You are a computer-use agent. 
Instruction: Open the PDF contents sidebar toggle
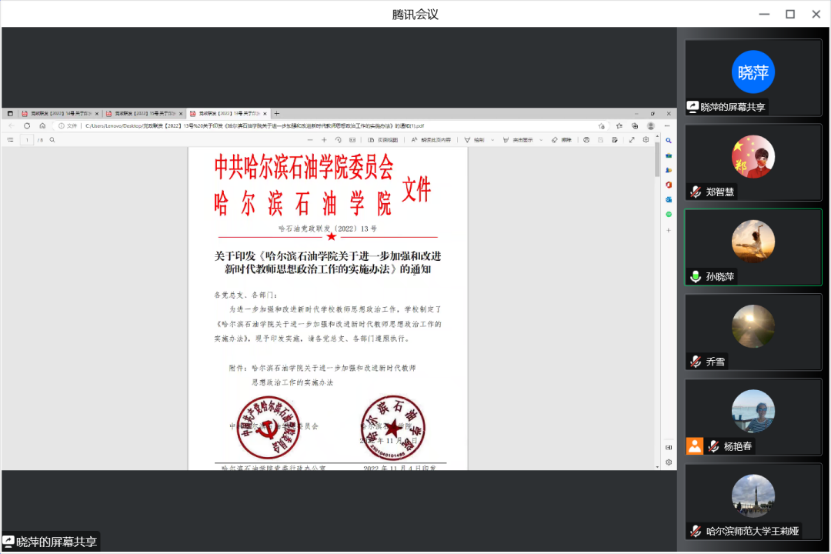(10, 140)
